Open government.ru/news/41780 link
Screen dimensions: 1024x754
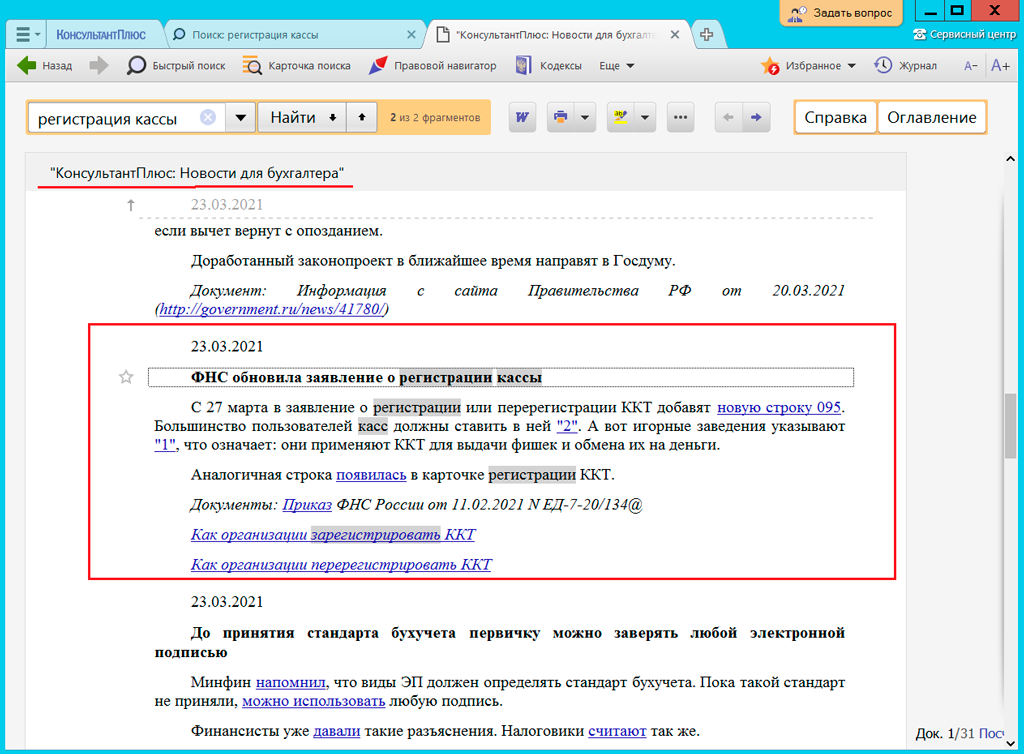click(272, 309)
